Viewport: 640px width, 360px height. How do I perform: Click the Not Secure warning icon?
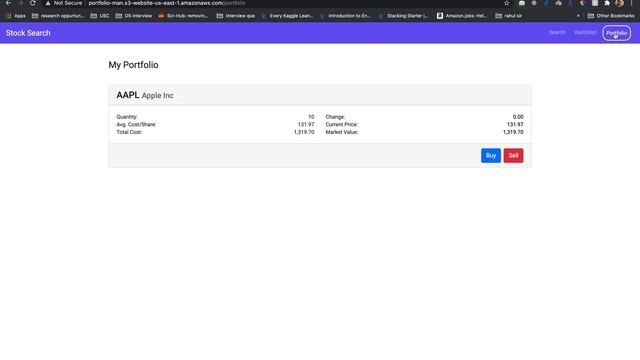click(x=48, y=3)
